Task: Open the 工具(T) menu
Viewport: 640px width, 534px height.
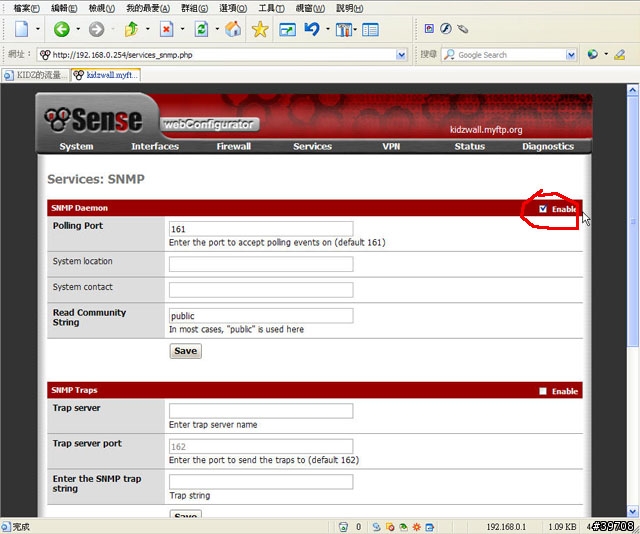Action: (x=271, y=8)
